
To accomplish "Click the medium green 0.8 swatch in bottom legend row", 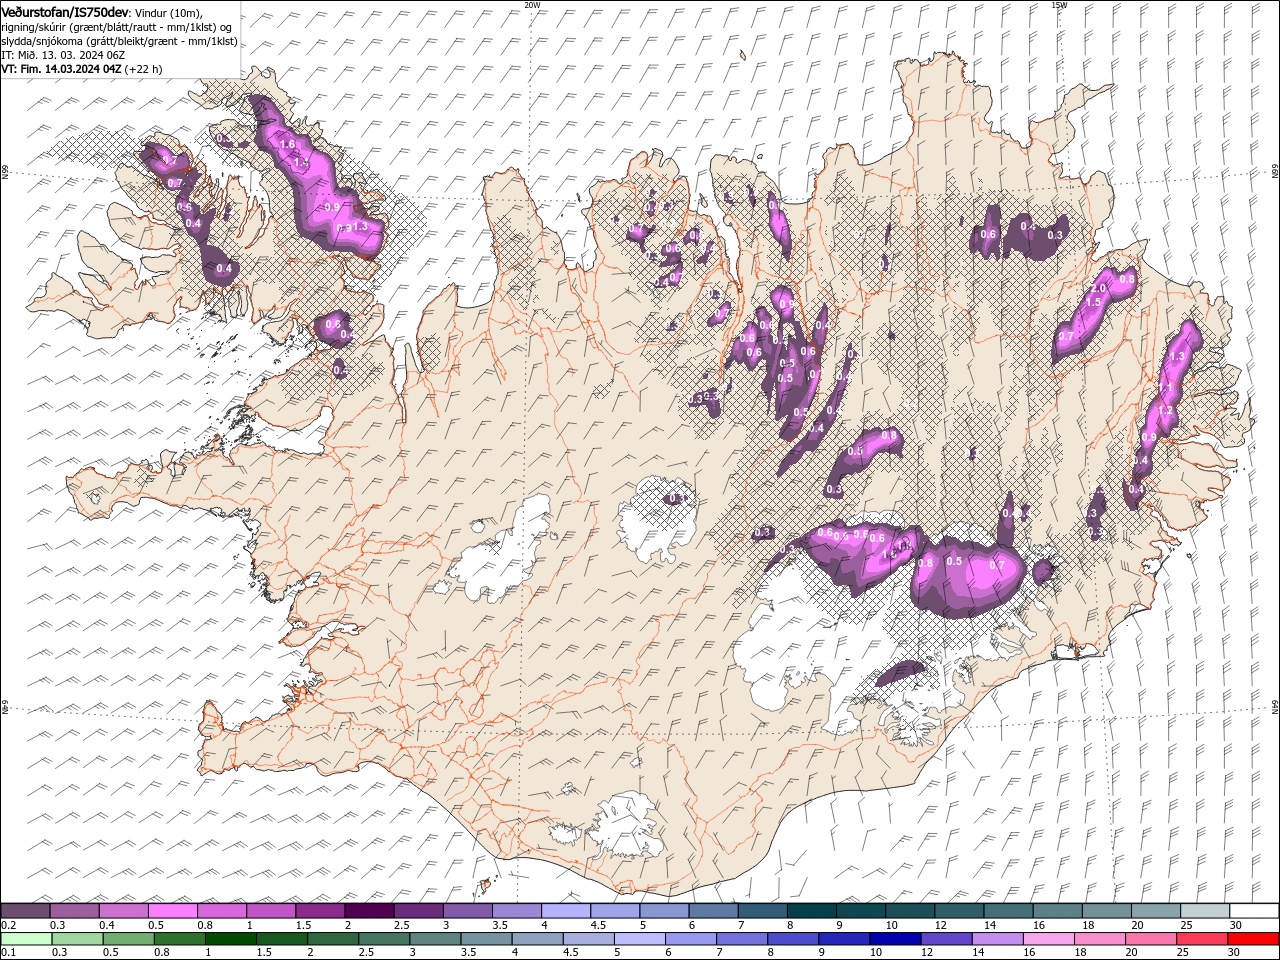I will tap(179, 938).
